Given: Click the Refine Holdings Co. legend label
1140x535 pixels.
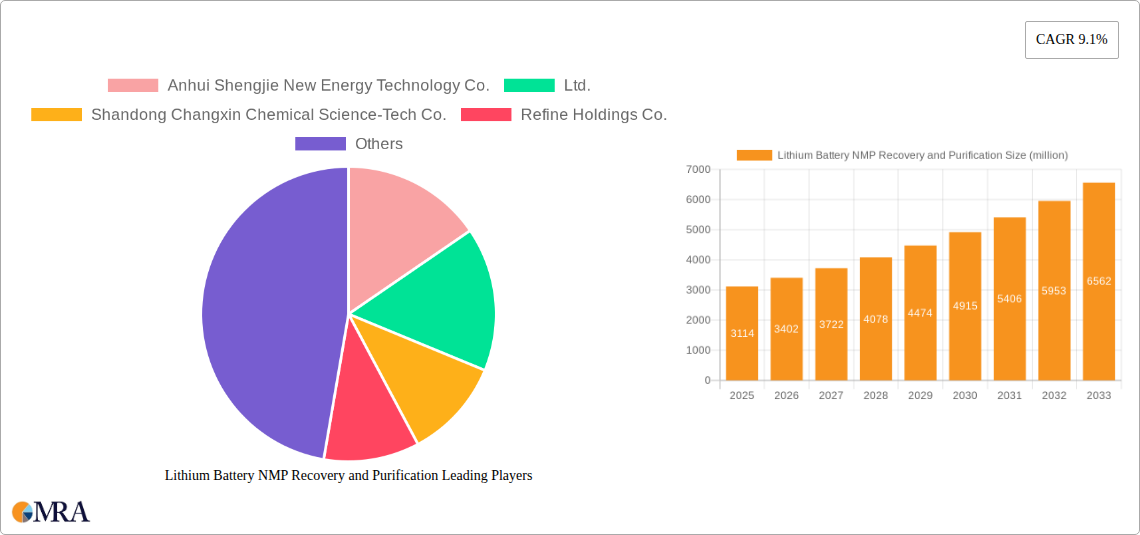Looking at the screenshot, I should point(594,115).
